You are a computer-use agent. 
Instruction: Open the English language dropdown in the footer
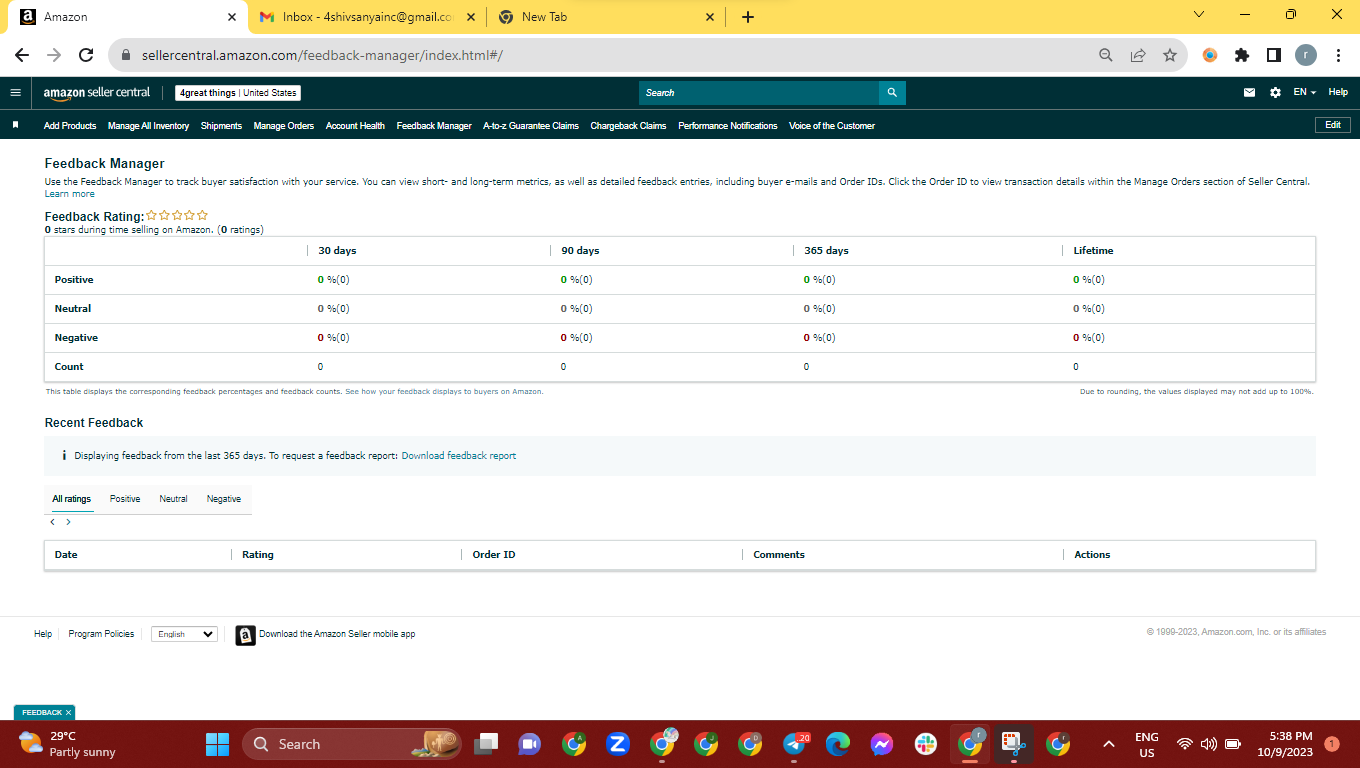click(x=184, y=634)
